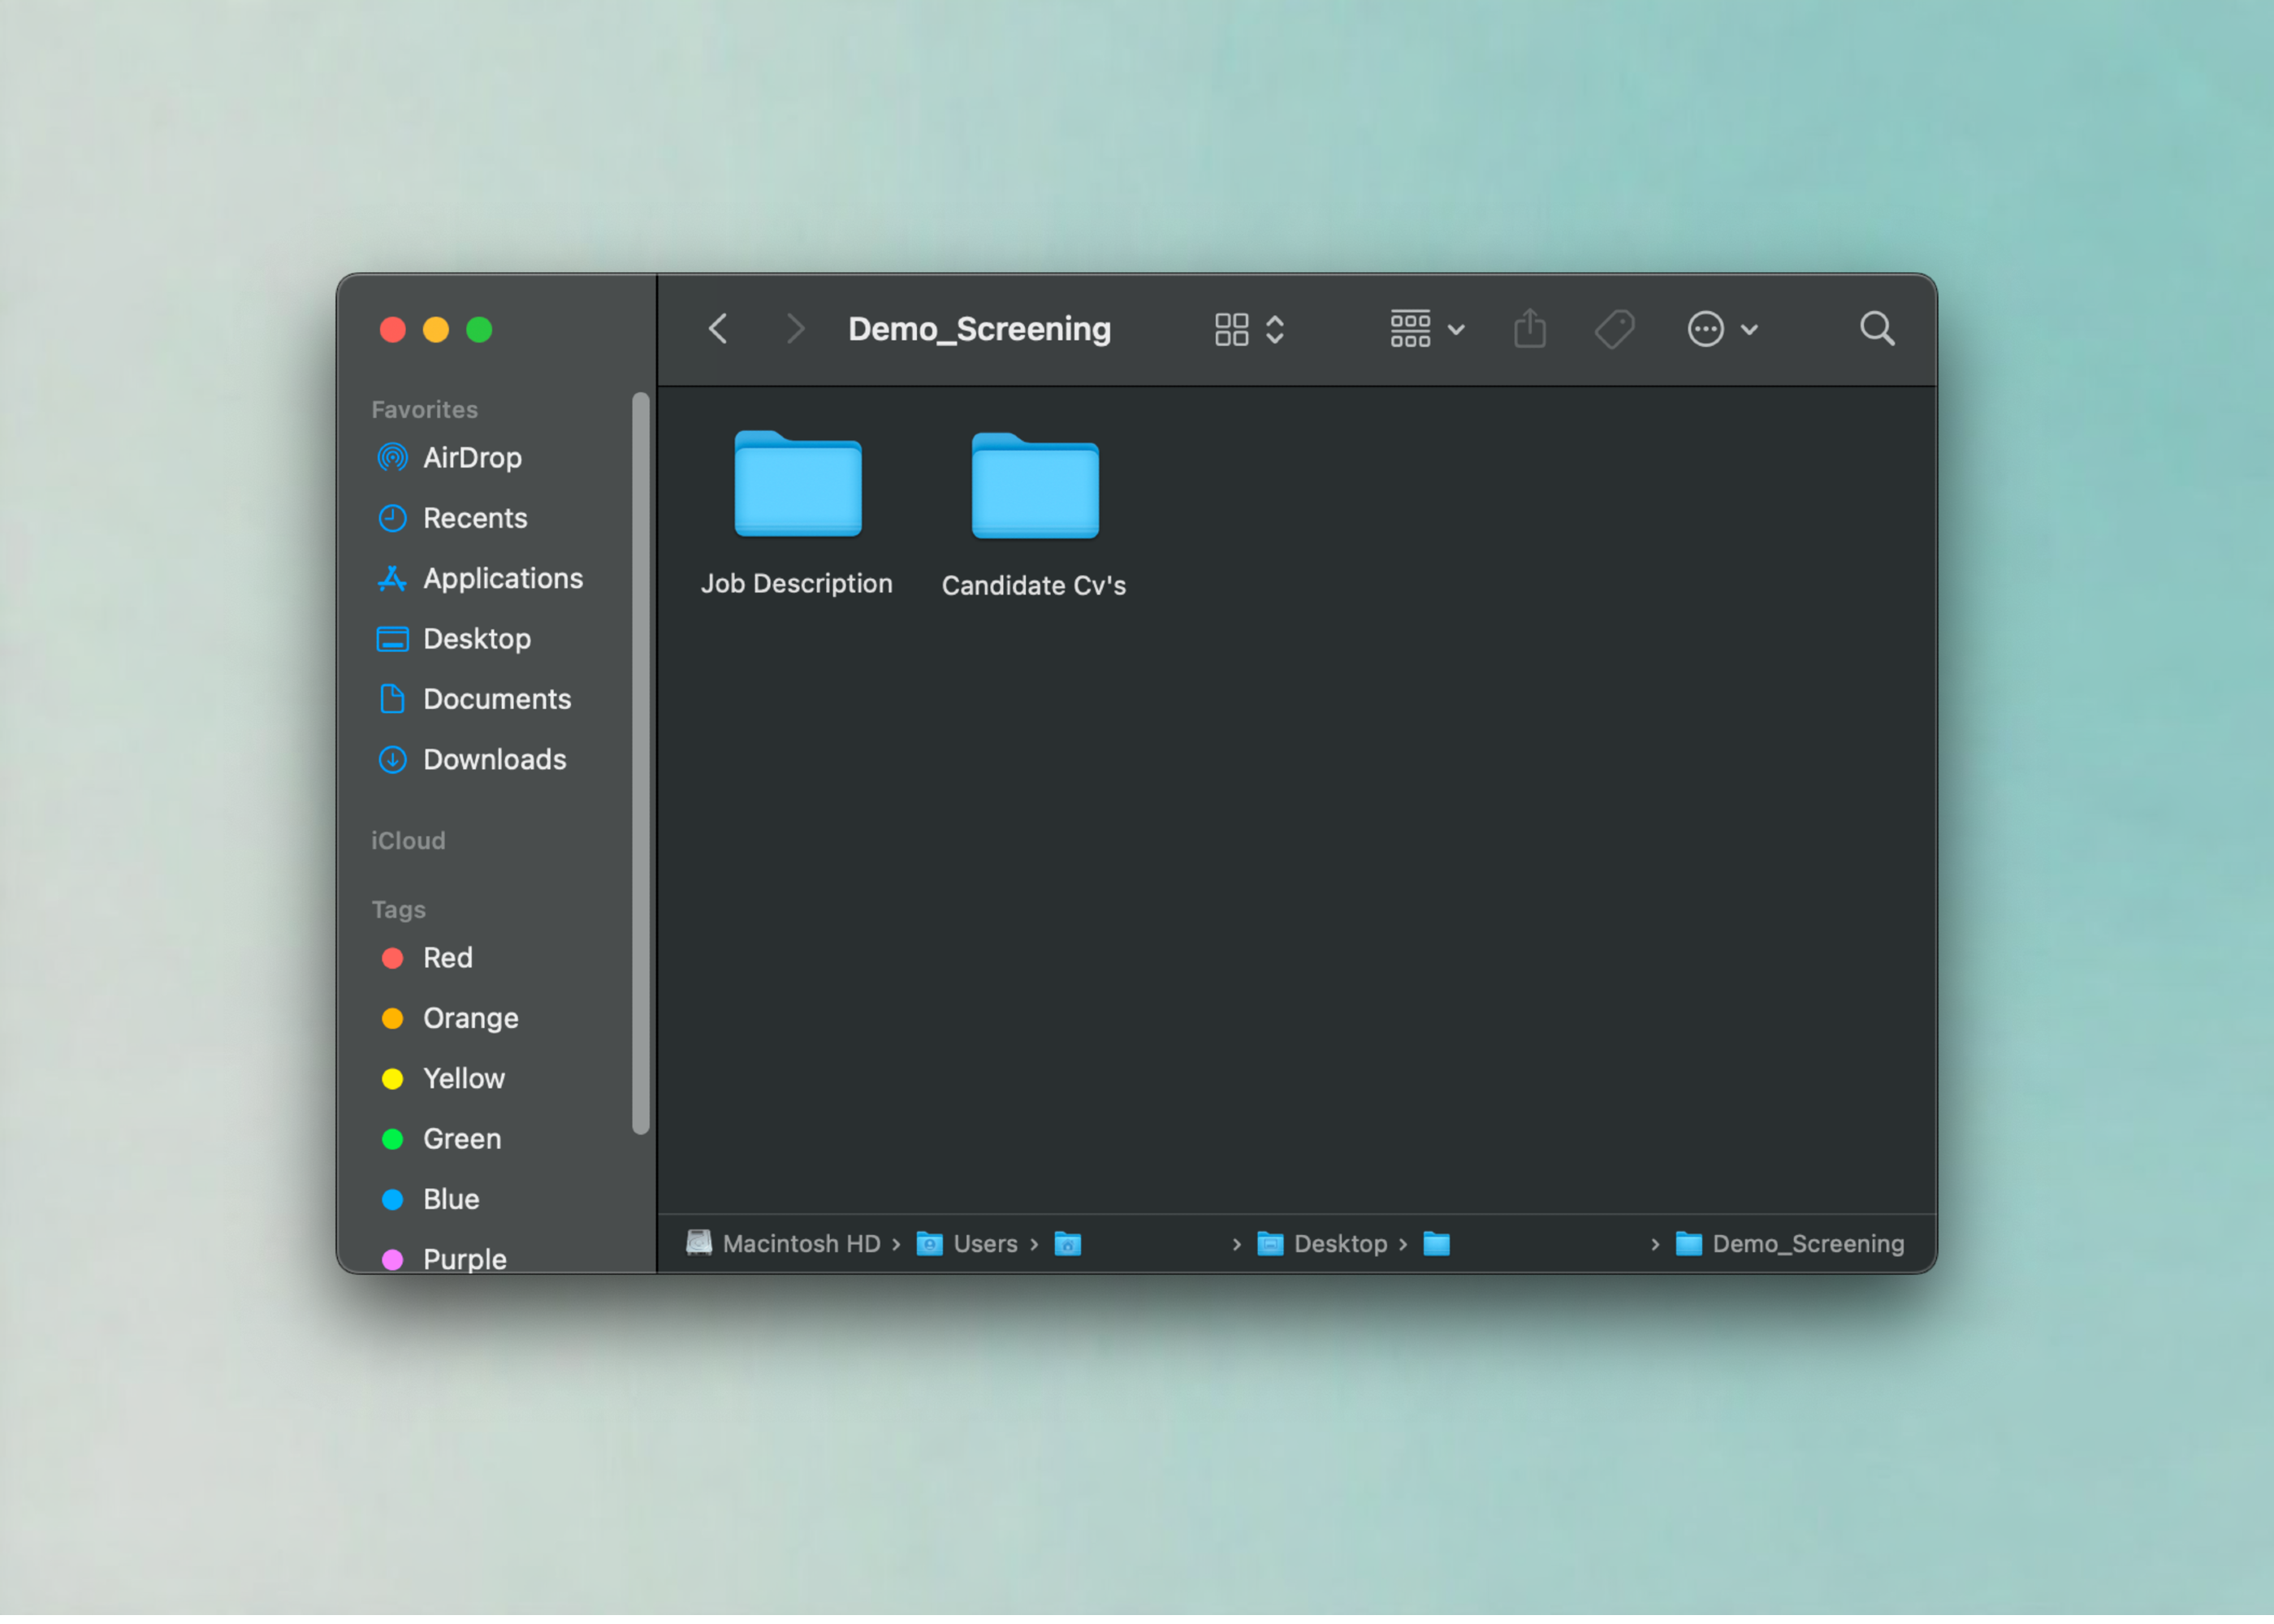This screenshot has width=2274, height=1624.
Task: Click the Edit Tags icon
Action: pyautogui.click(x=1614, y=329)
